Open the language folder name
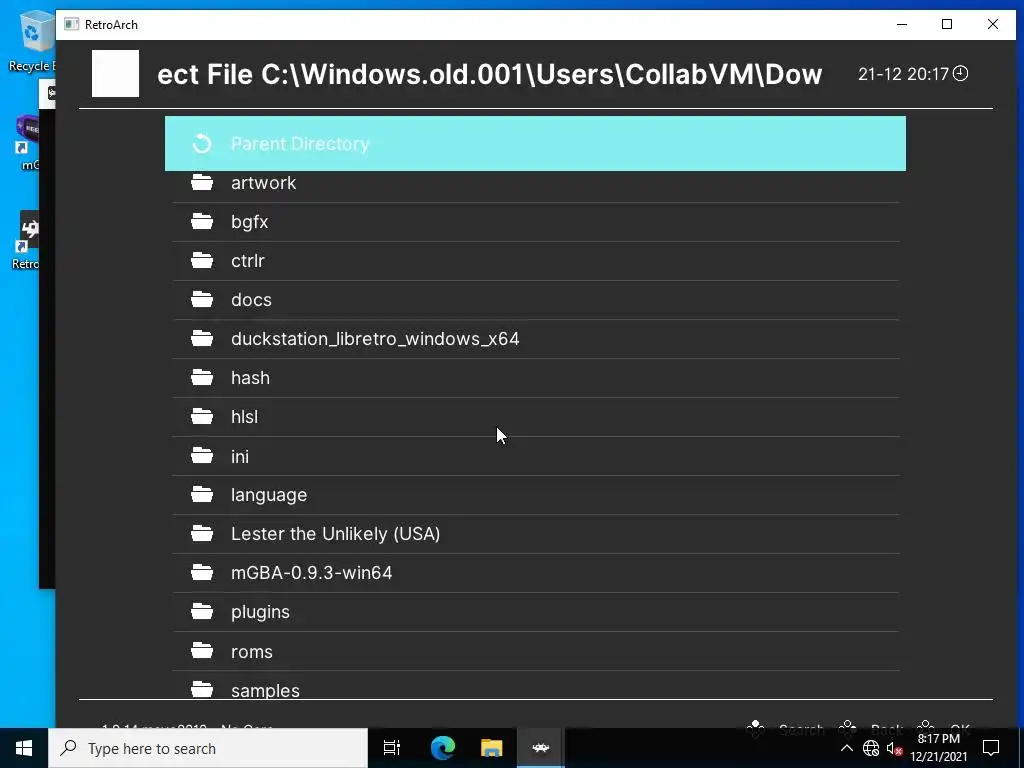Viewport: 1024px width, 768px height. tap(268, 495)
